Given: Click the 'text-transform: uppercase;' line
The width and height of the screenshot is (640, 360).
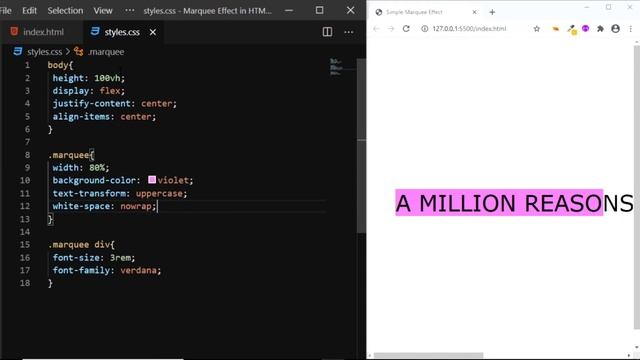Looking at the screenshot, I should point(120,193).
